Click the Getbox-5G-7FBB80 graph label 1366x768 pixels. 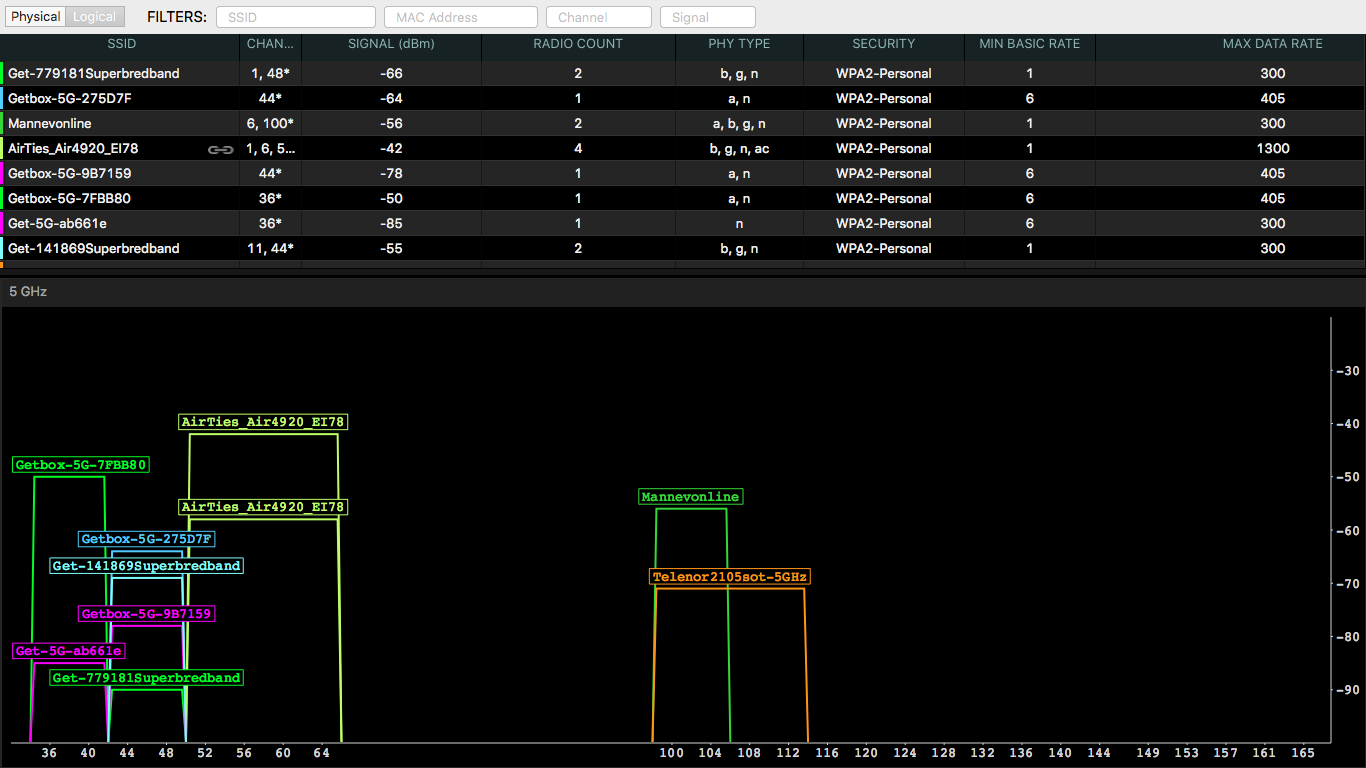[x=81, y=465]
